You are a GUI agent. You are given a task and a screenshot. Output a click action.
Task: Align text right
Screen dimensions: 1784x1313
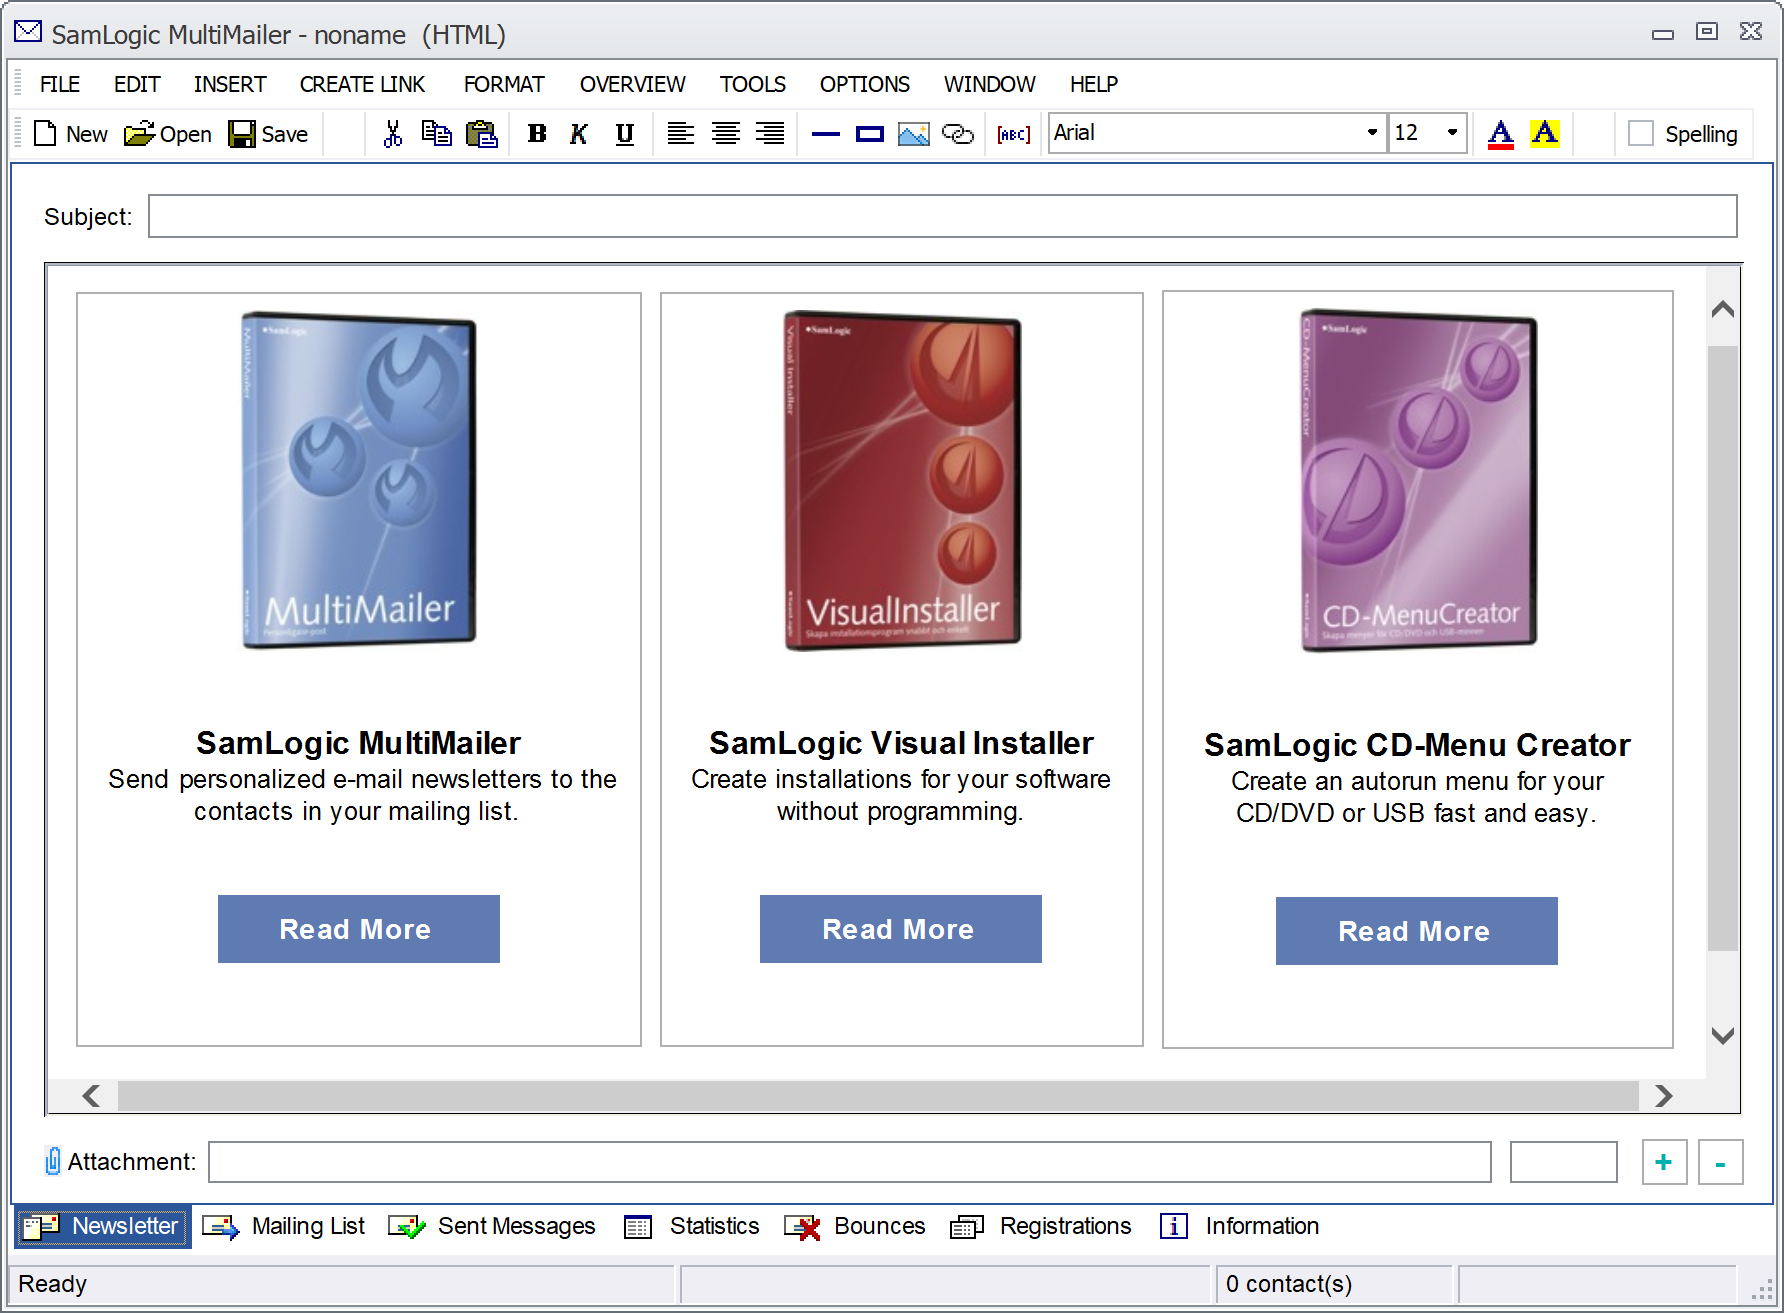(x=770, y=134)
